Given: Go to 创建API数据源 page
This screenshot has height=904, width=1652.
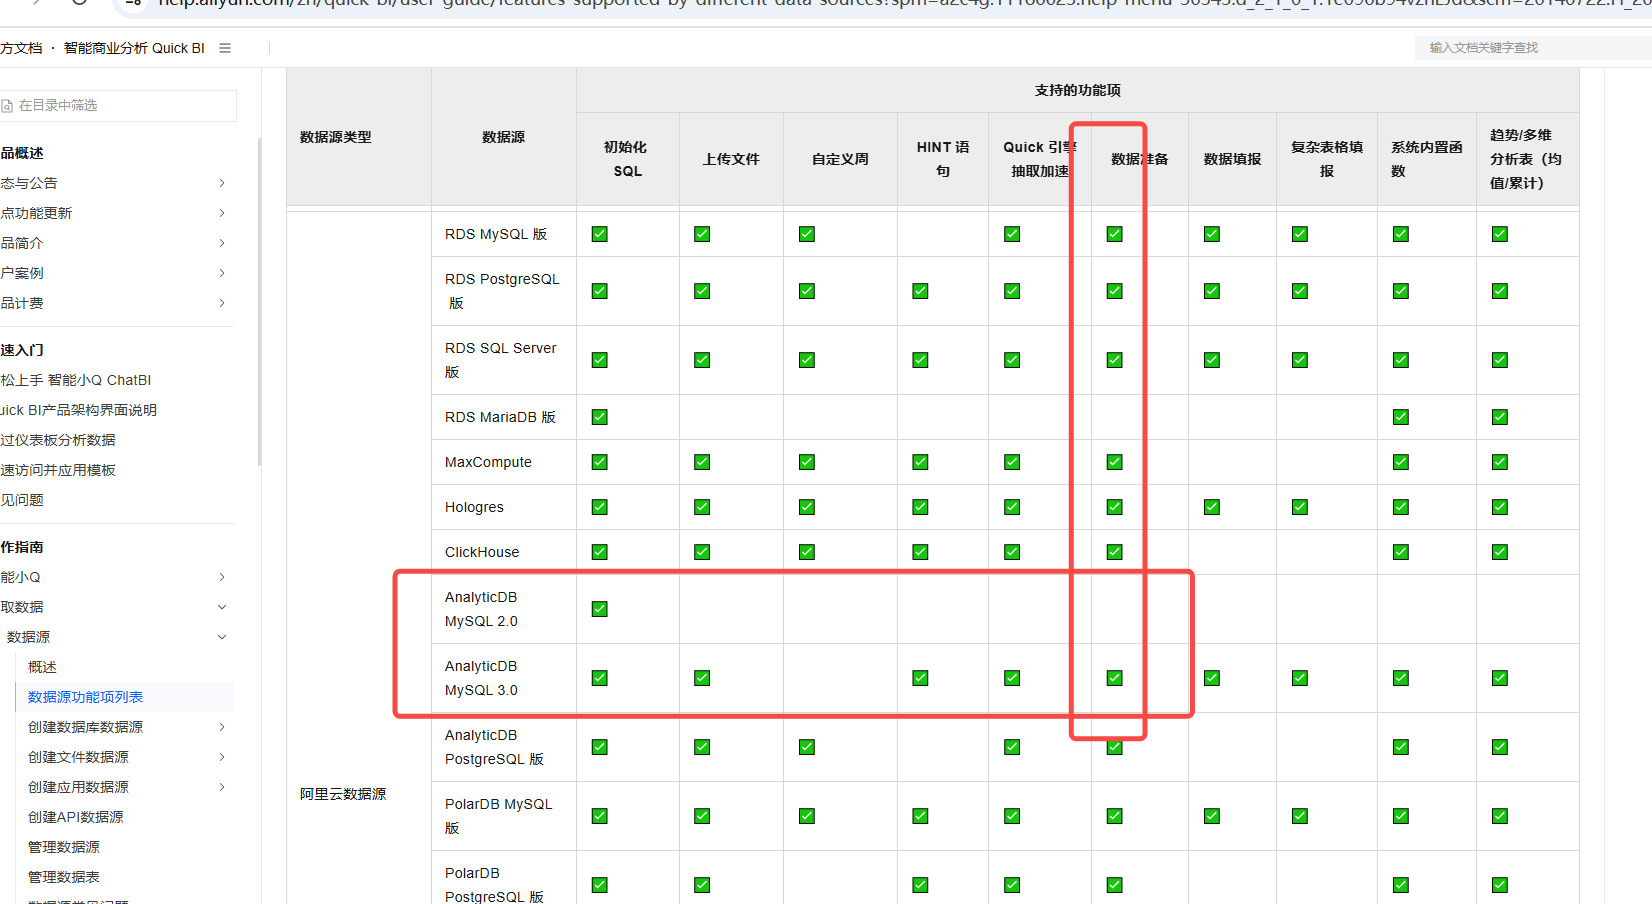Looking at the screenshot, I should click(76, 817).
